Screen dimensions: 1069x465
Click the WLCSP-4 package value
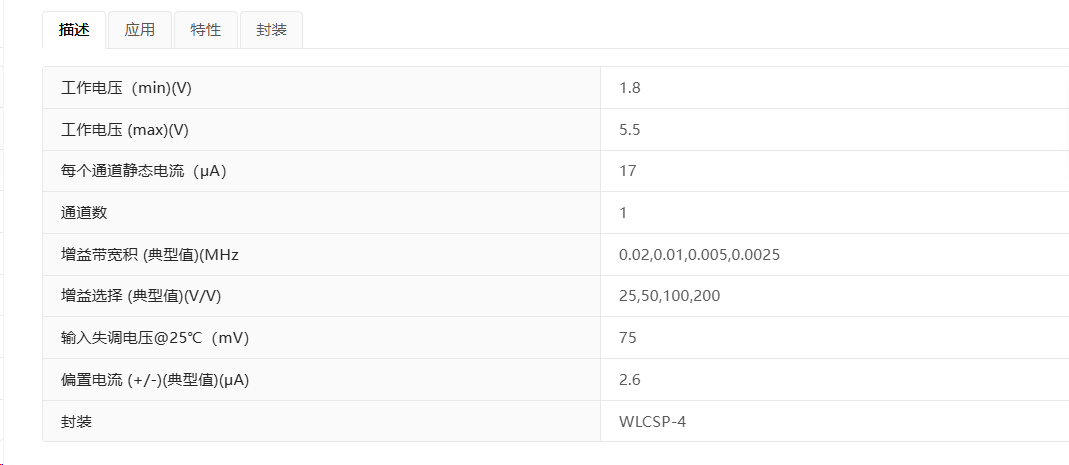[652, 421]
